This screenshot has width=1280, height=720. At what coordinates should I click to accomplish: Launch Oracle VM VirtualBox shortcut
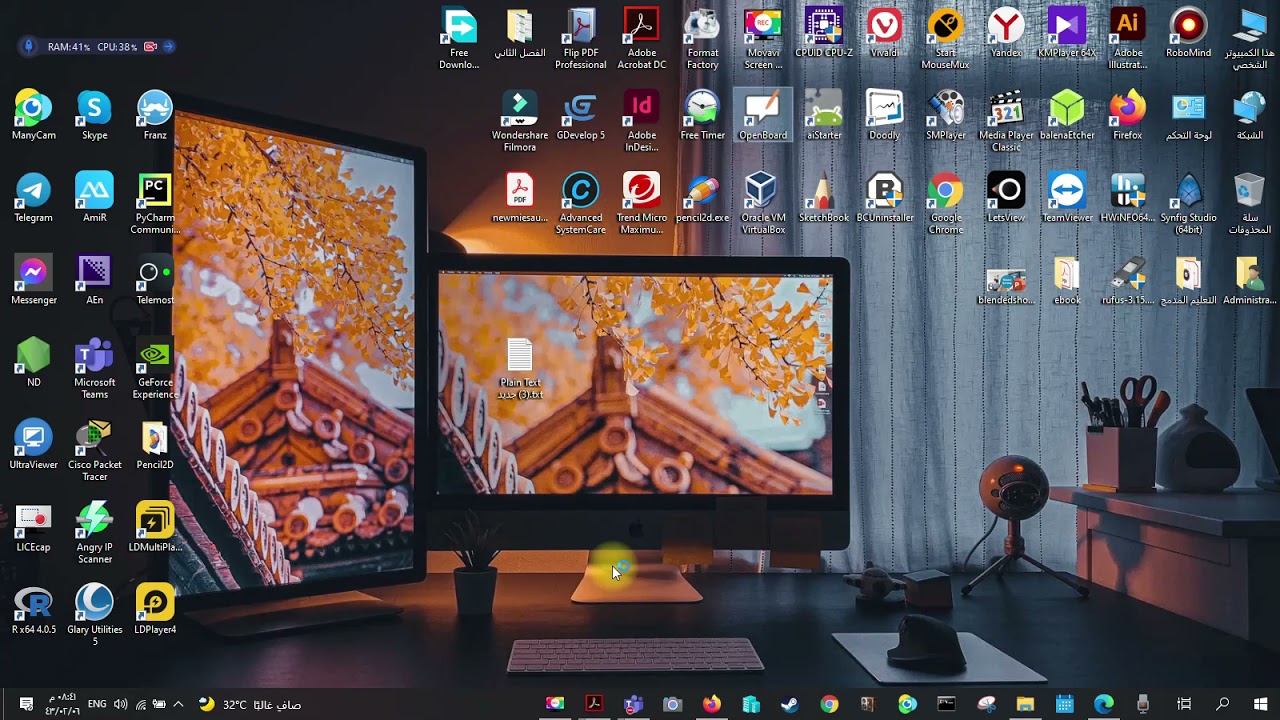click(x=763, y=203)
